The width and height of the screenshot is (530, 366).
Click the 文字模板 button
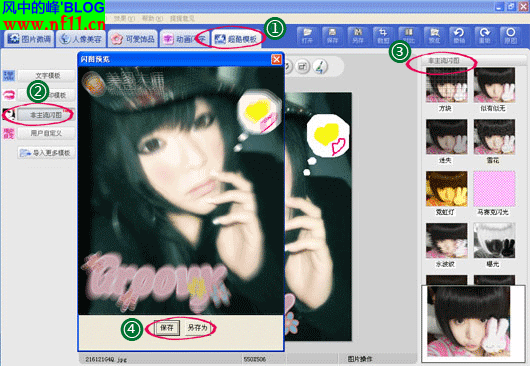(x=47, y=76)
